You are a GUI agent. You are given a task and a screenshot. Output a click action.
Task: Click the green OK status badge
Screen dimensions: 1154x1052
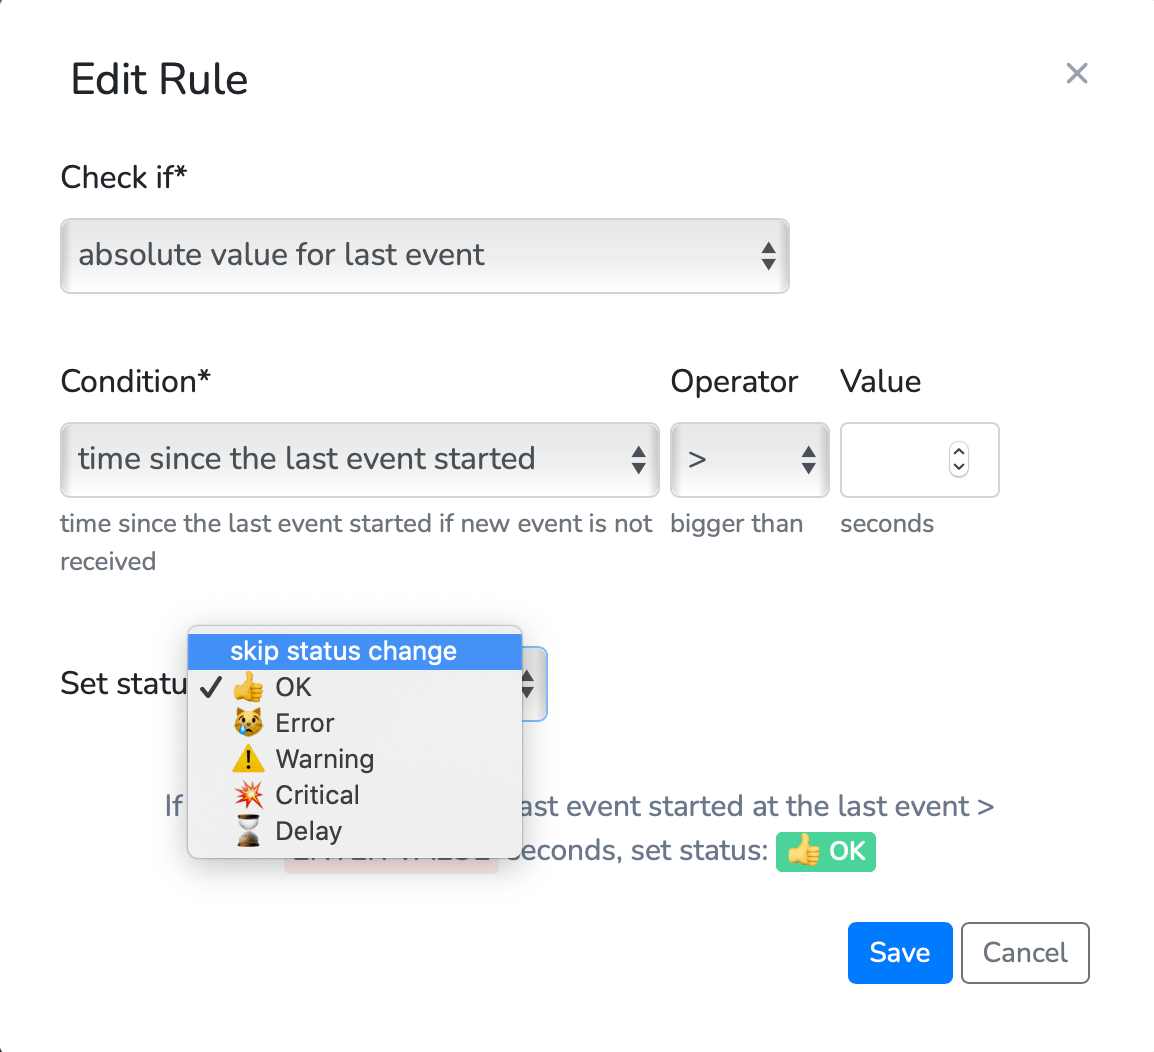click(826, 852)
